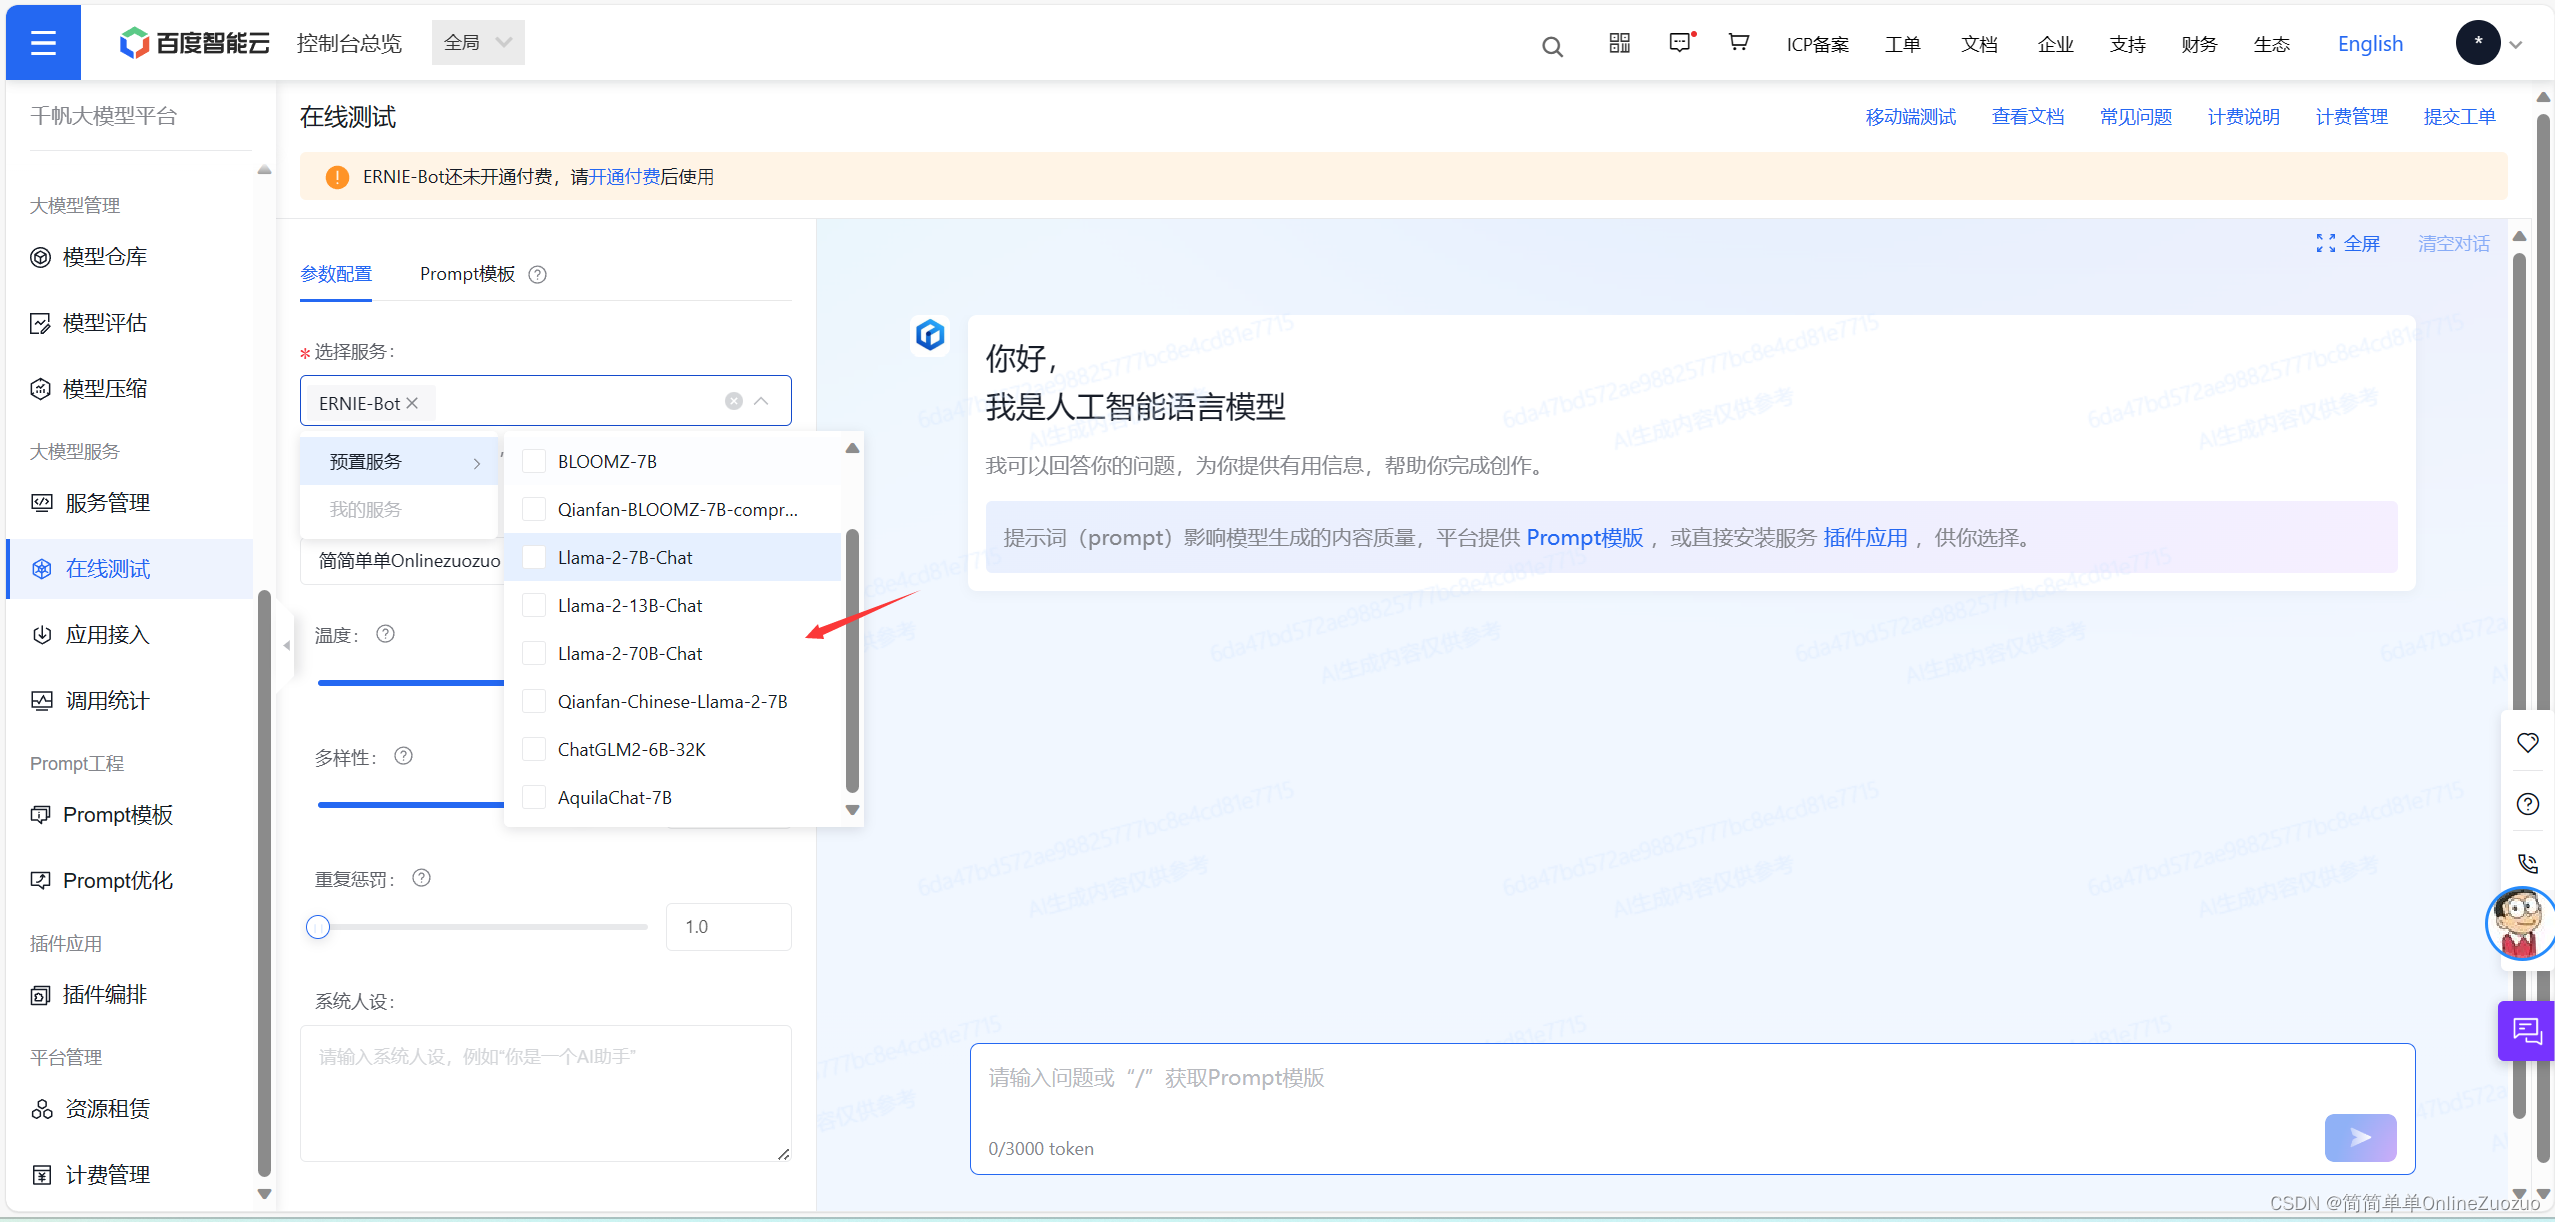
Task: Open the 查看文档 link
Action: 2027,117
